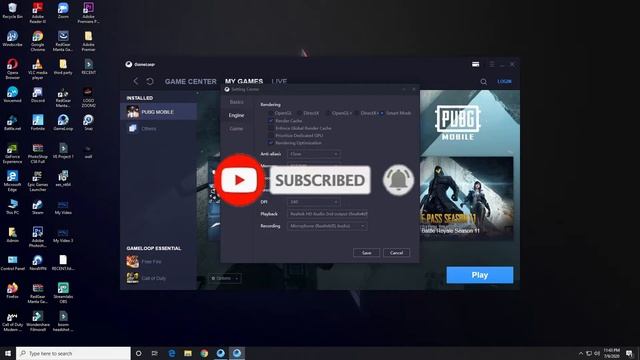Image resolution: width=640 pixels, height=360 pixels.
Task: Select PUBG MOBILE in installed list
Action: [158, 112]
